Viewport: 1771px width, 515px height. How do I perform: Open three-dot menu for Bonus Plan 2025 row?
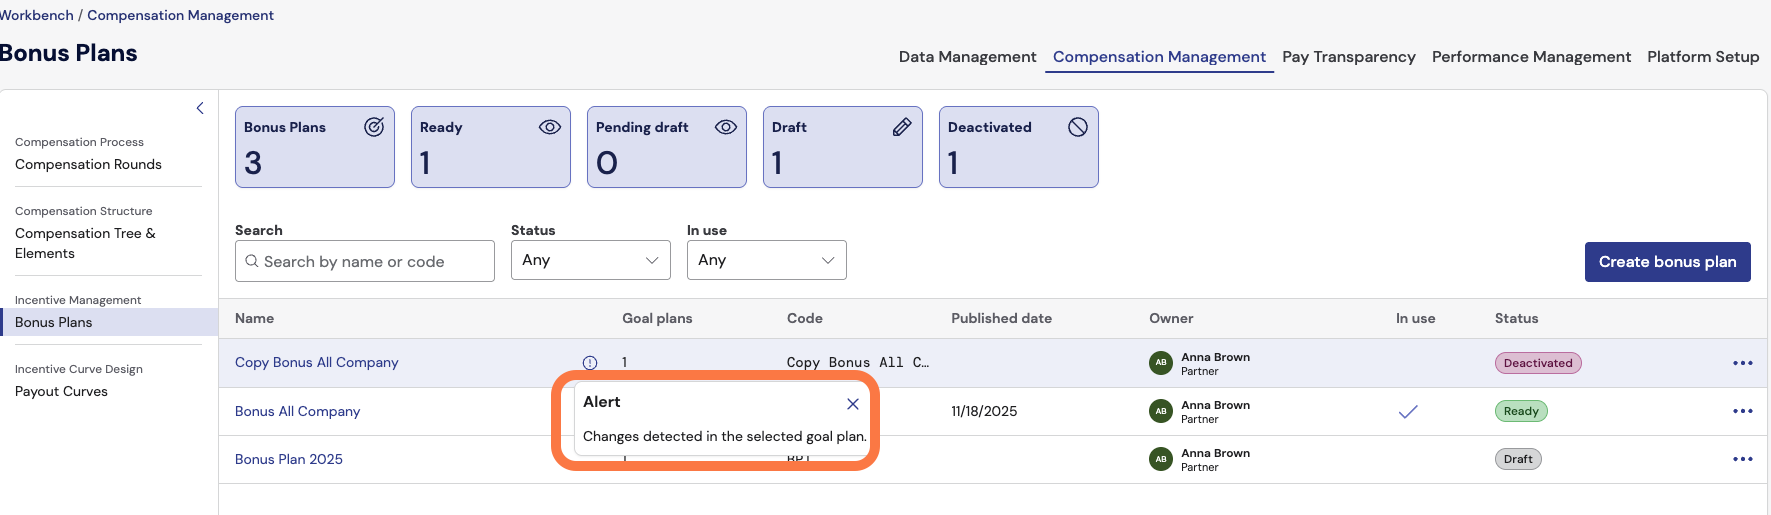[1743, 459]
